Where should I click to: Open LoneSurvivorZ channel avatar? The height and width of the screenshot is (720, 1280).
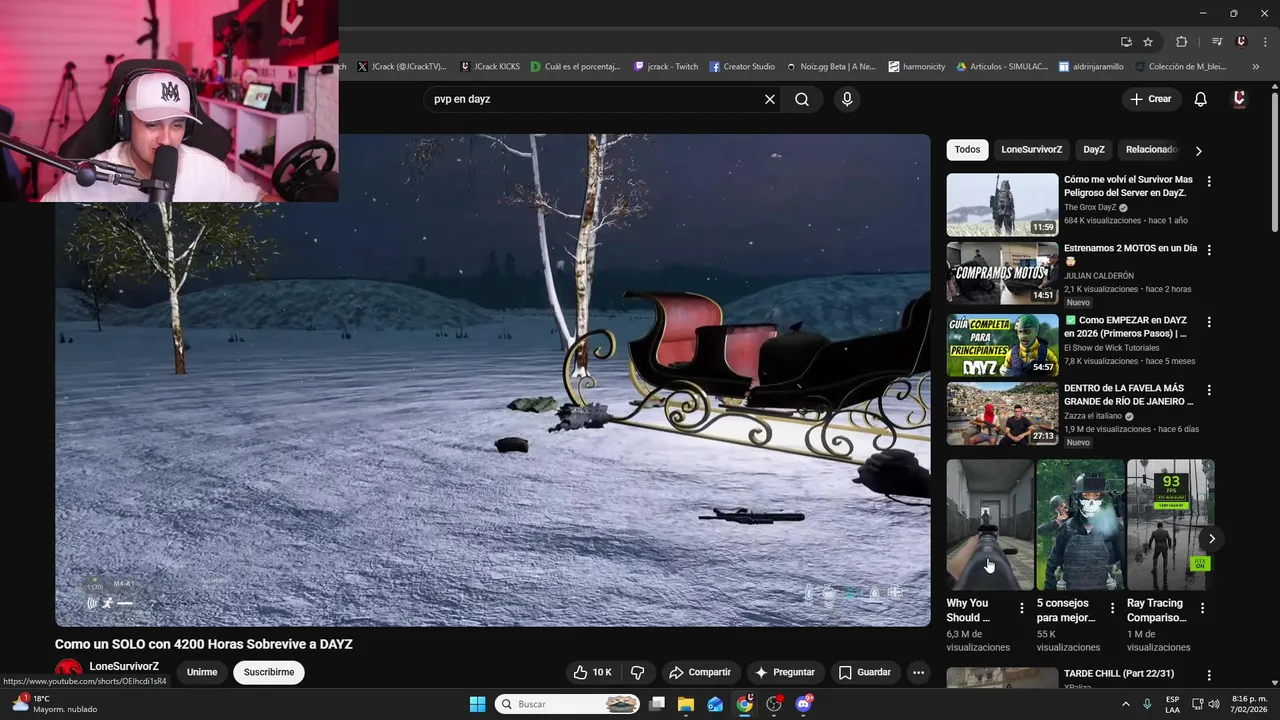tap(68, 673)
